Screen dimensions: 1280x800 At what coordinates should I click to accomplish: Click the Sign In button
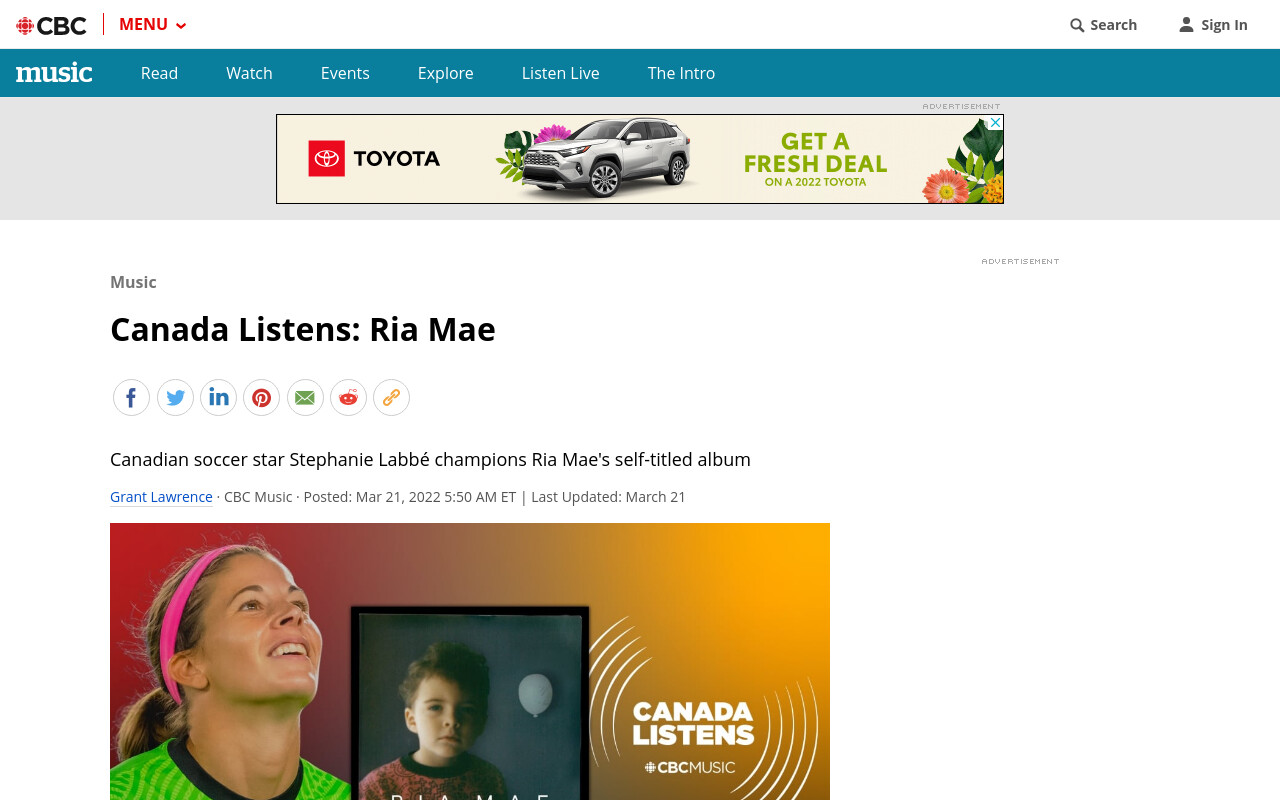click(1213, 25)
